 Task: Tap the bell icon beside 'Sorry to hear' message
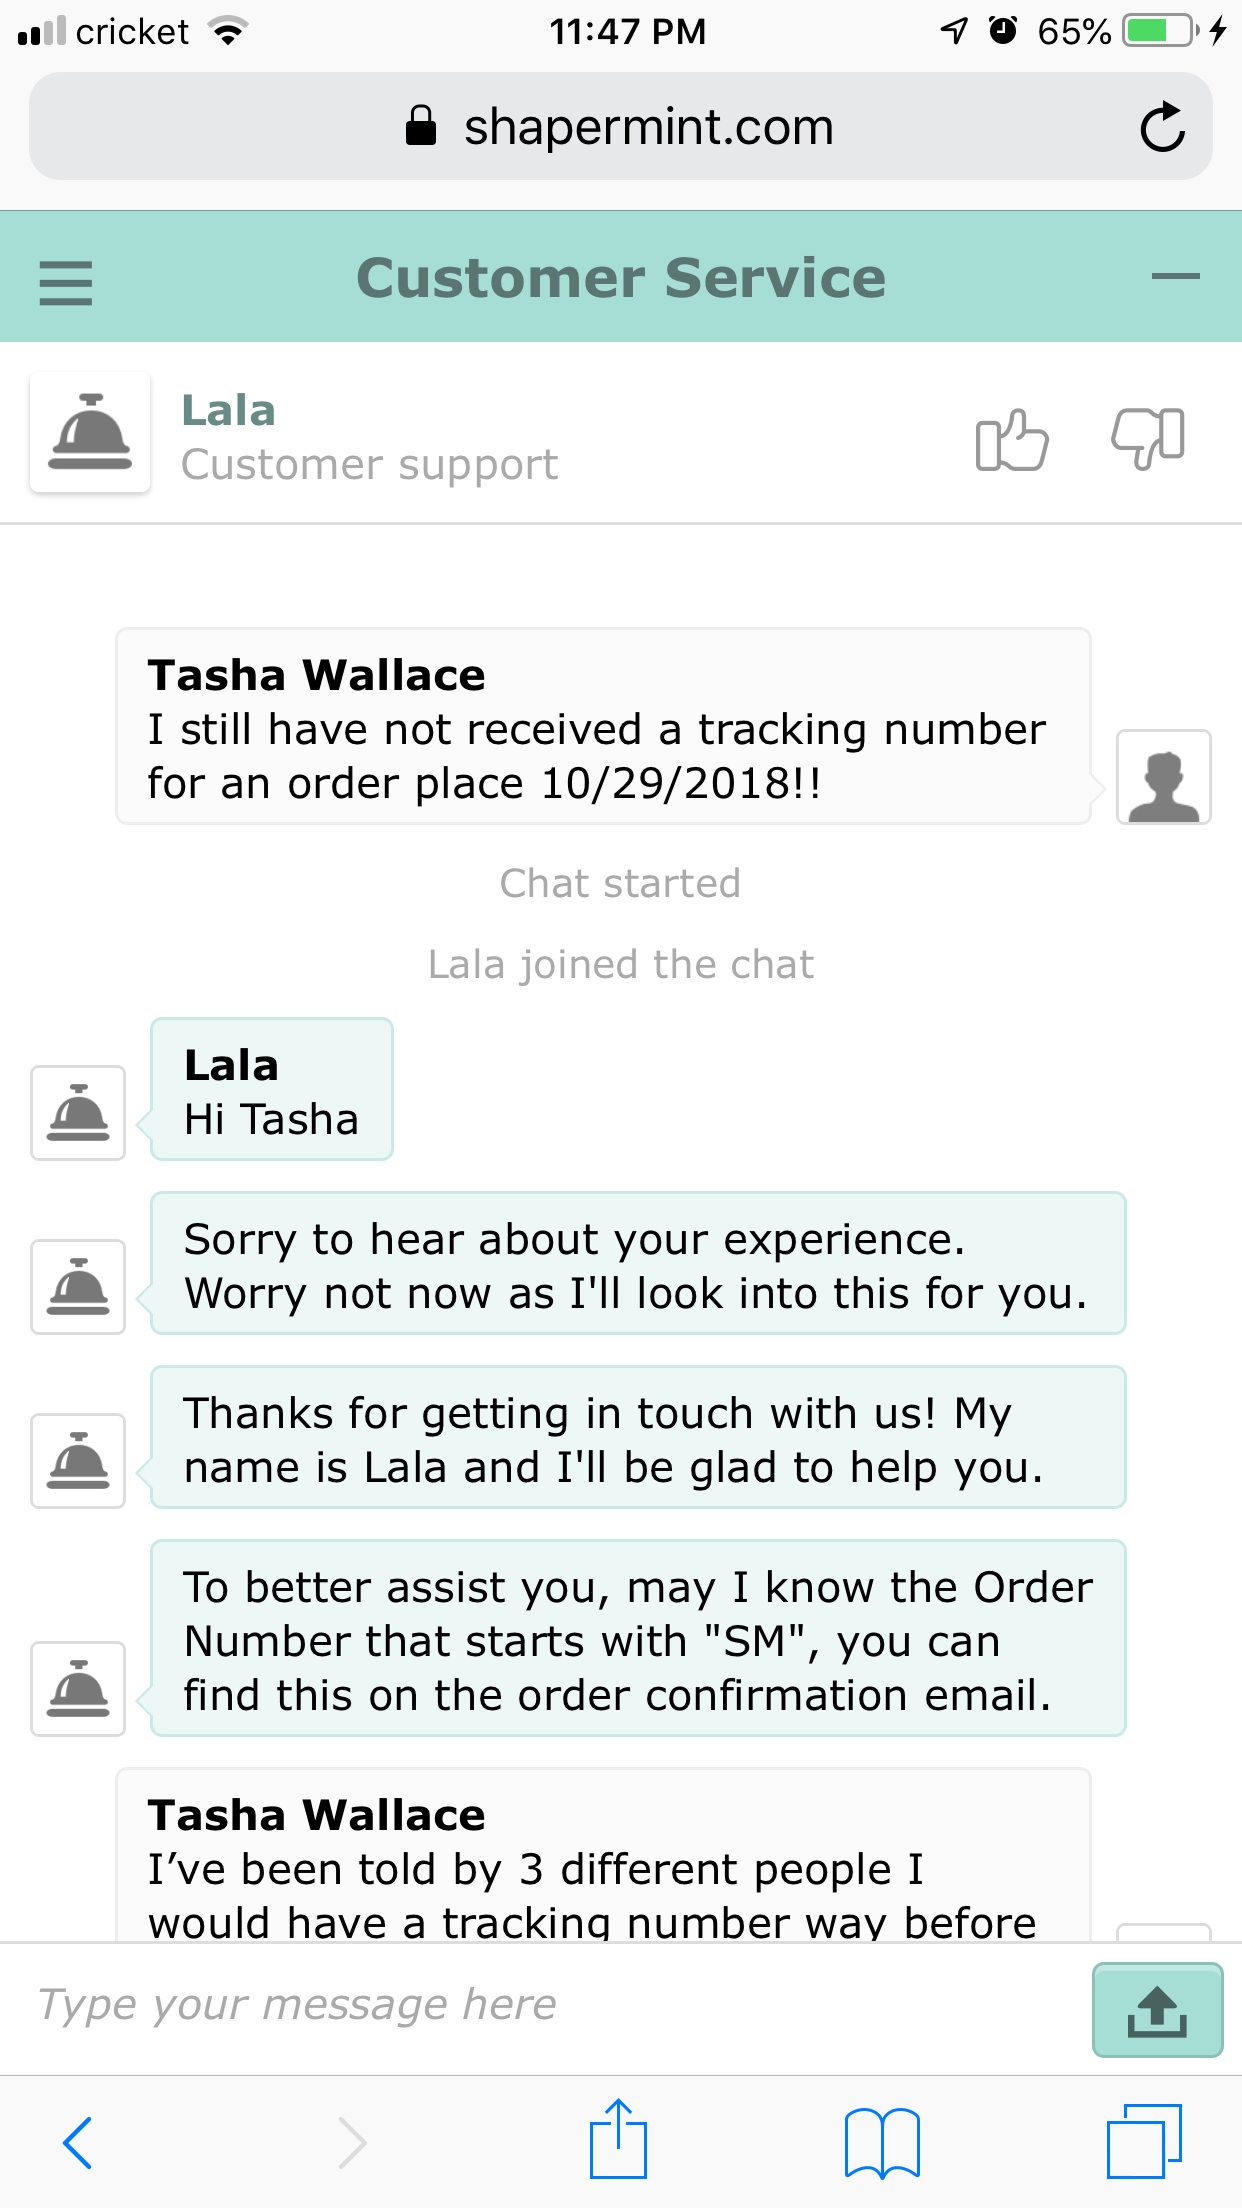point(78,1287)
